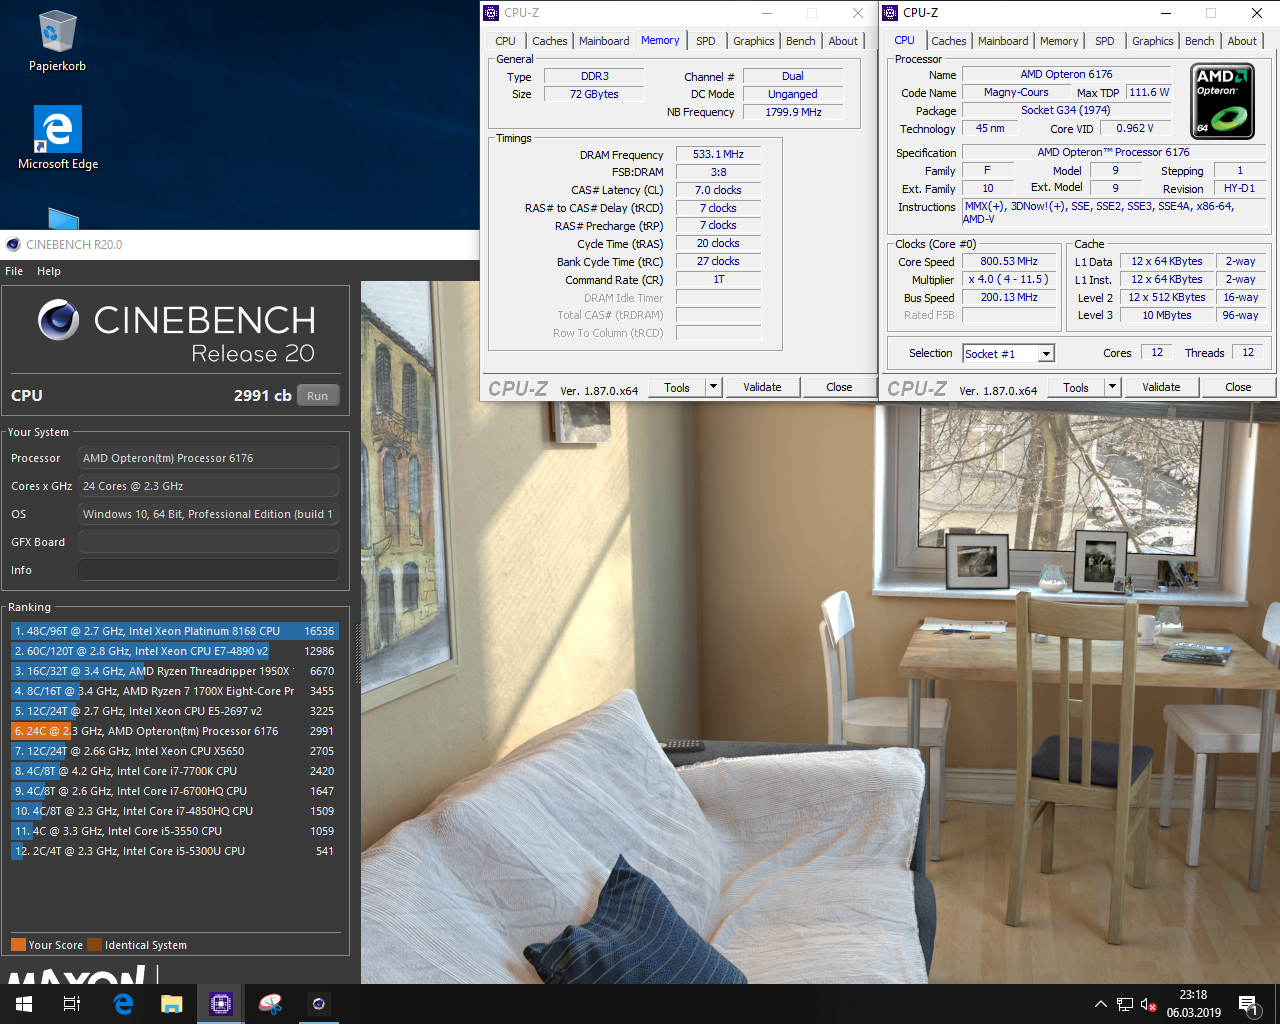
Task: Switch to Caches tab in left CPU-Z
Action: click(549, 41)
